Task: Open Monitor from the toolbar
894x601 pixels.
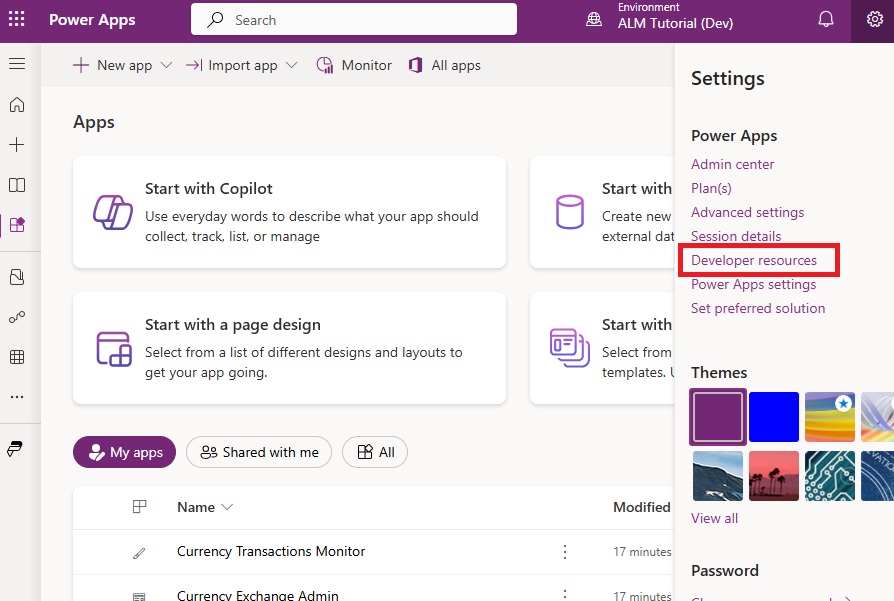Action: [x=354, y=66]
